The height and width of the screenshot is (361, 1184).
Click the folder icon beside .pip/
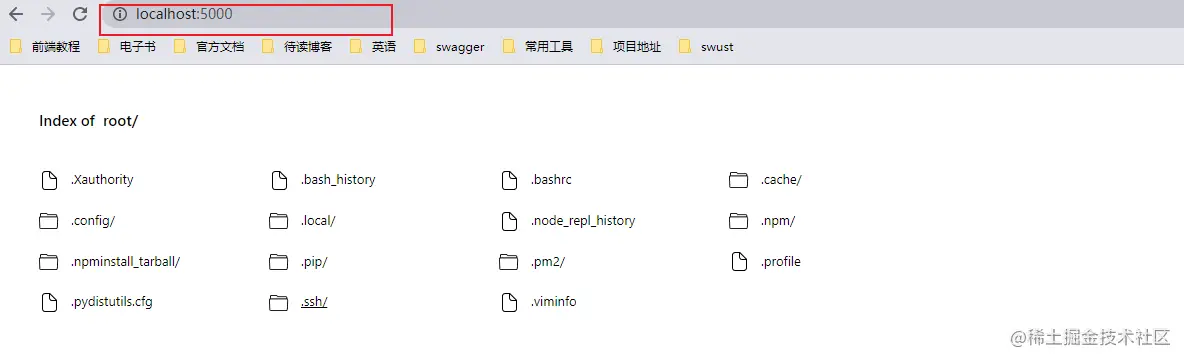[x=279, y=262]
